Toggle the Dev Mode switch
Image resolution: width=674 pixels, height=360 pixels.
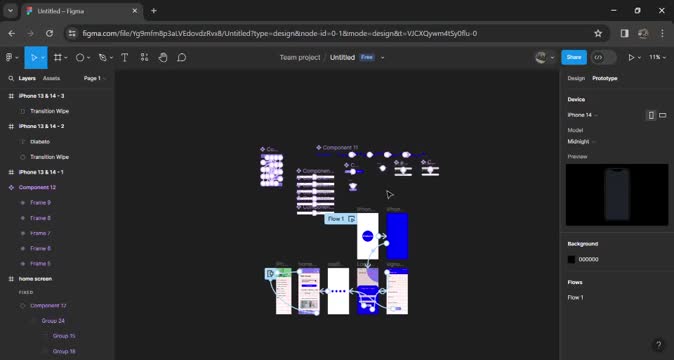tap(603, 58)
